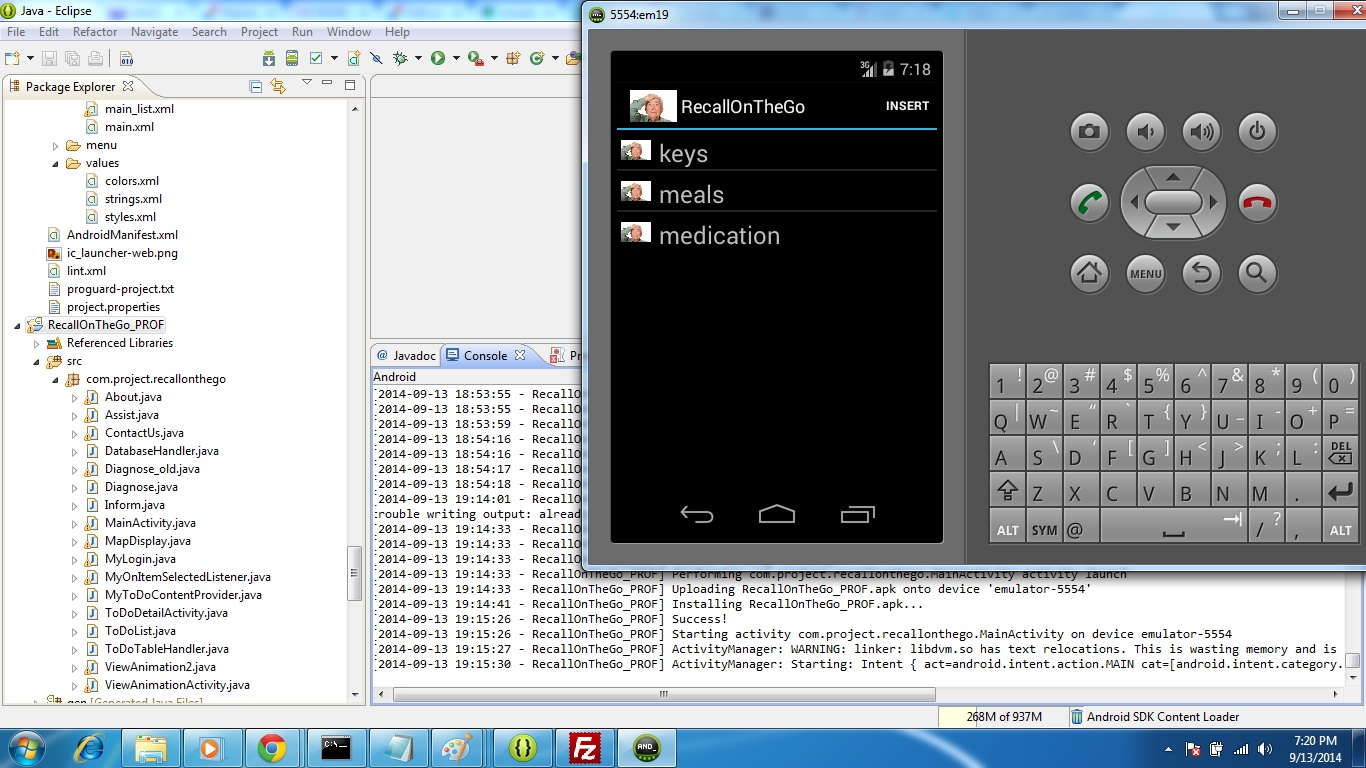Screen dimensions: 1366x768
Task: Select AndroidManifest.xml in tree
Action: click(x=122, y=235)
